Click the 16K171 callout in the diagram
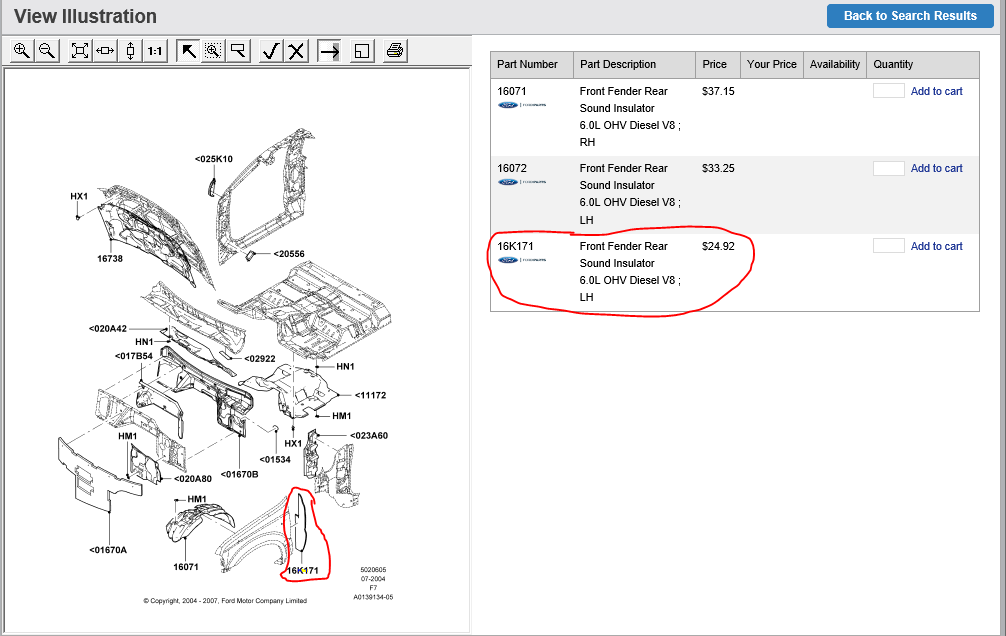 point(302,571)
